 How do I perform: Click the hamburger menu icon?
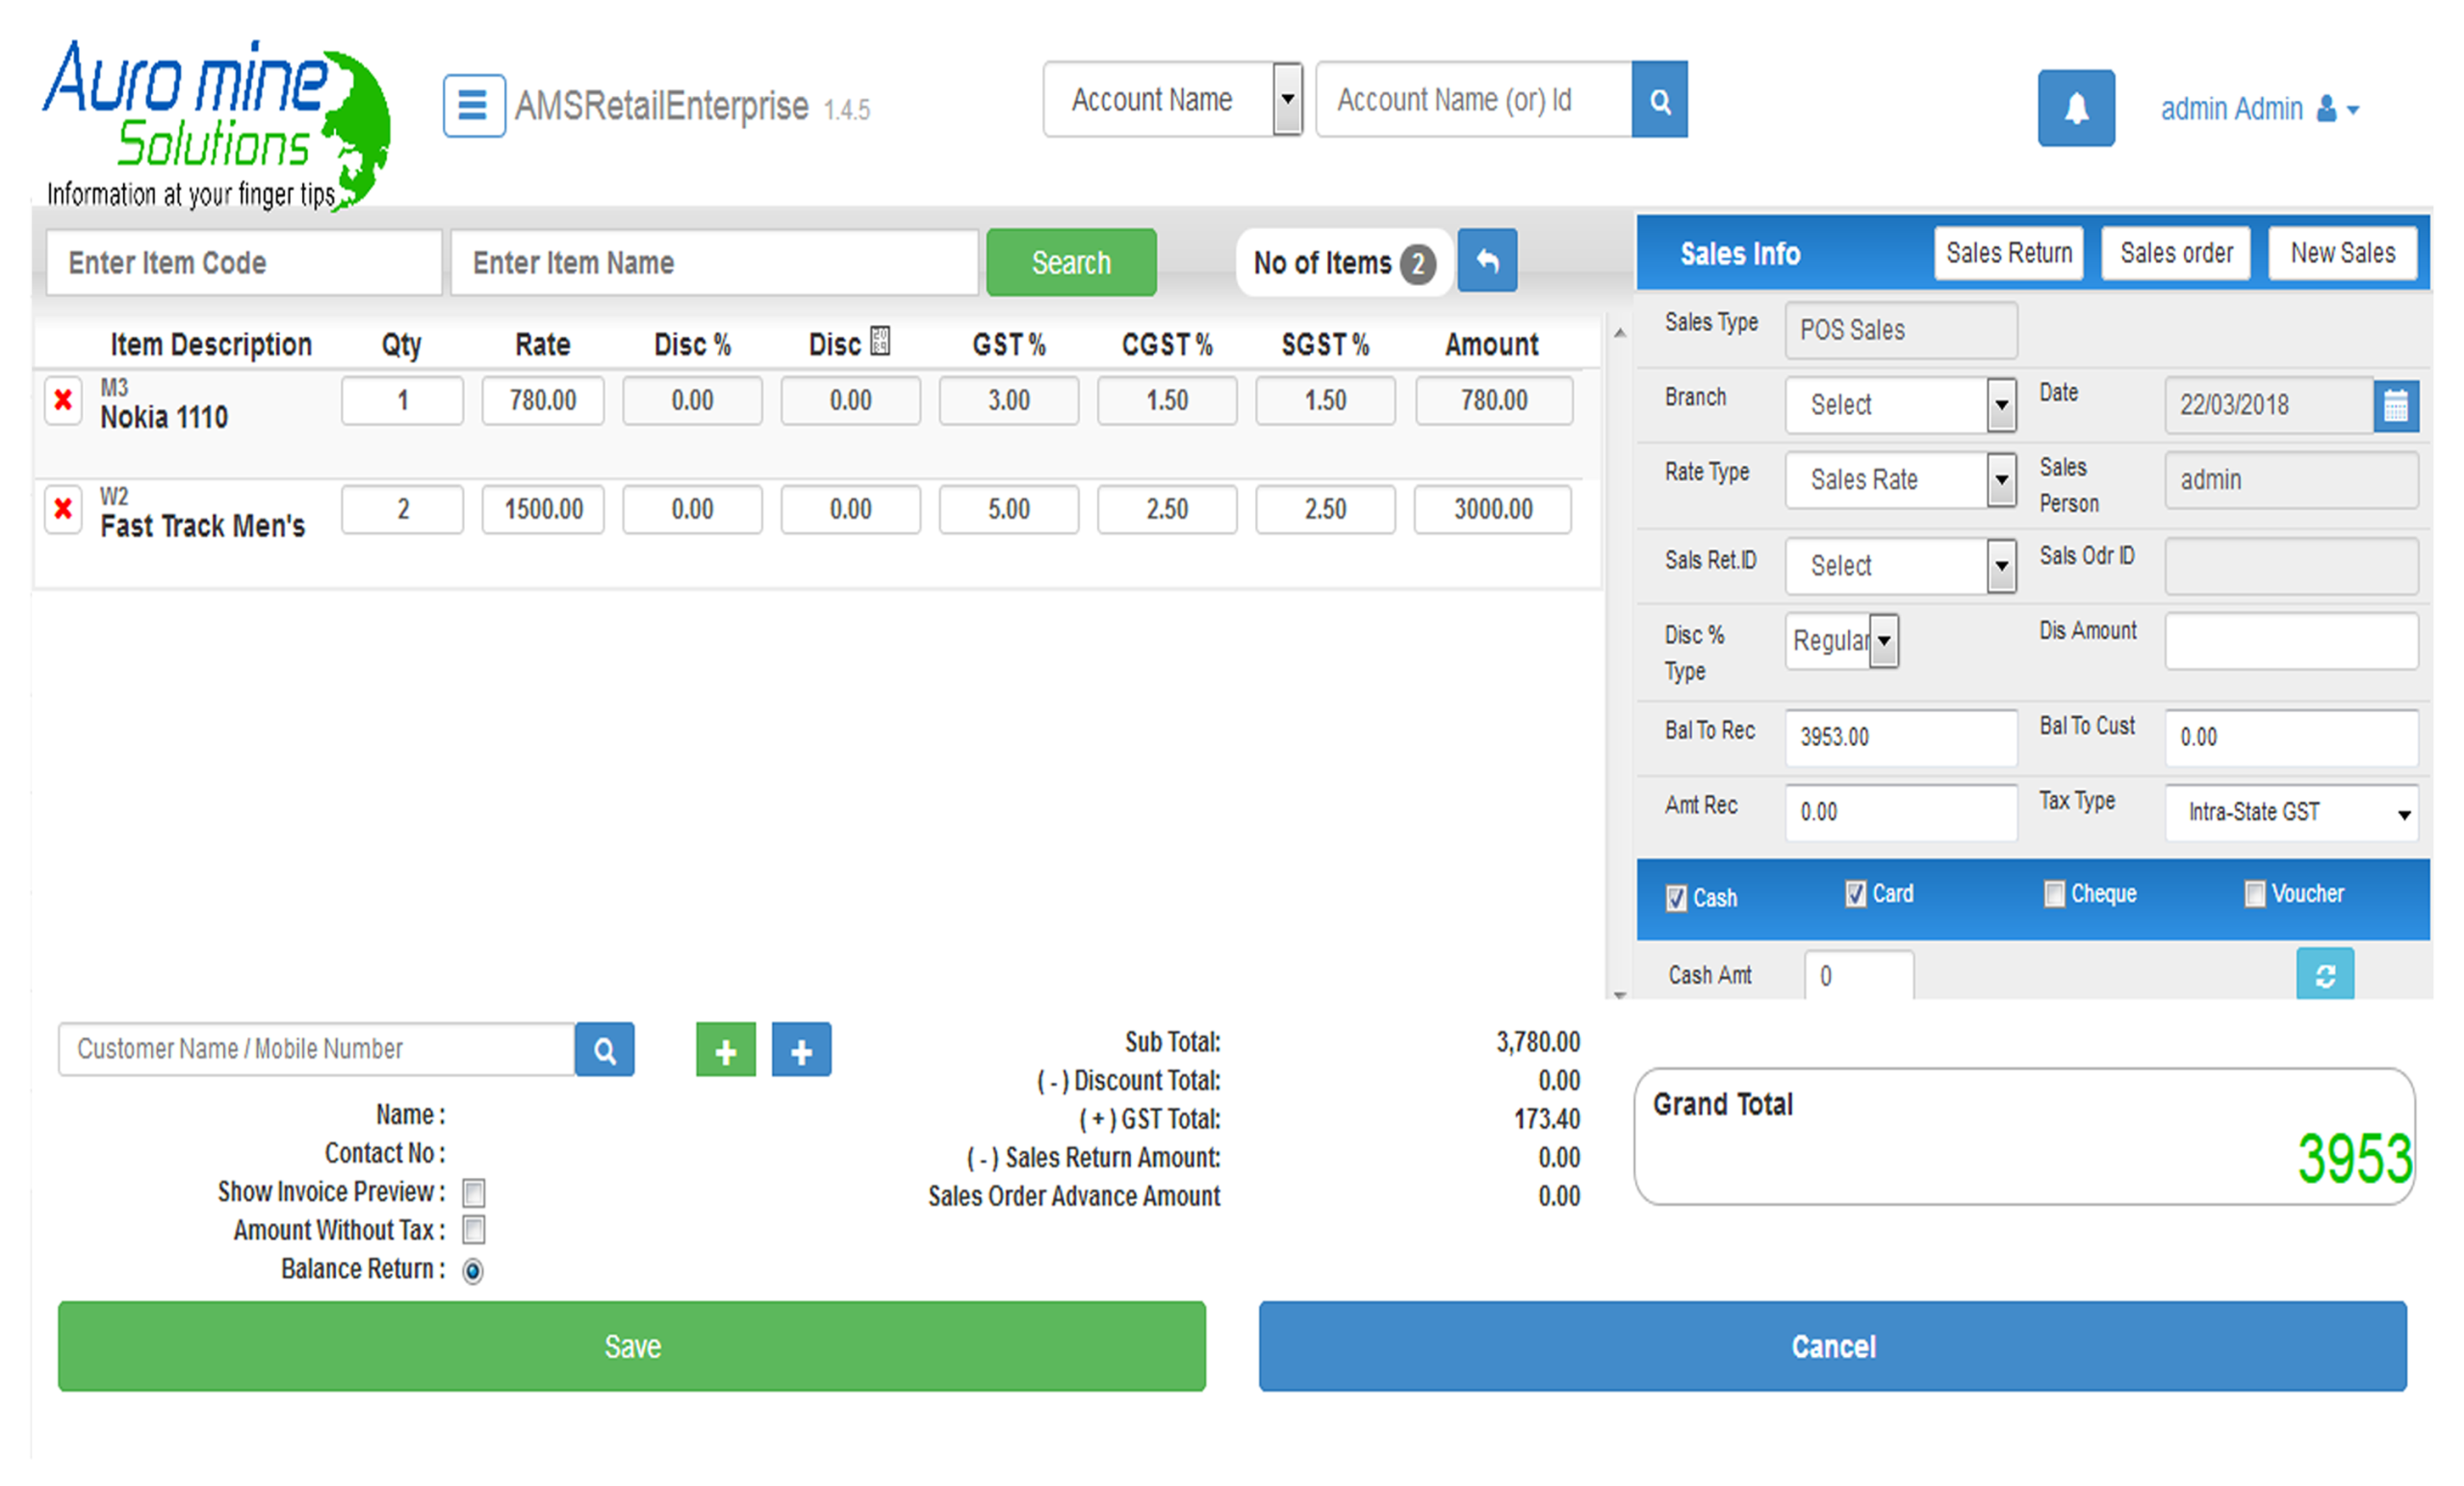[473, 105]
